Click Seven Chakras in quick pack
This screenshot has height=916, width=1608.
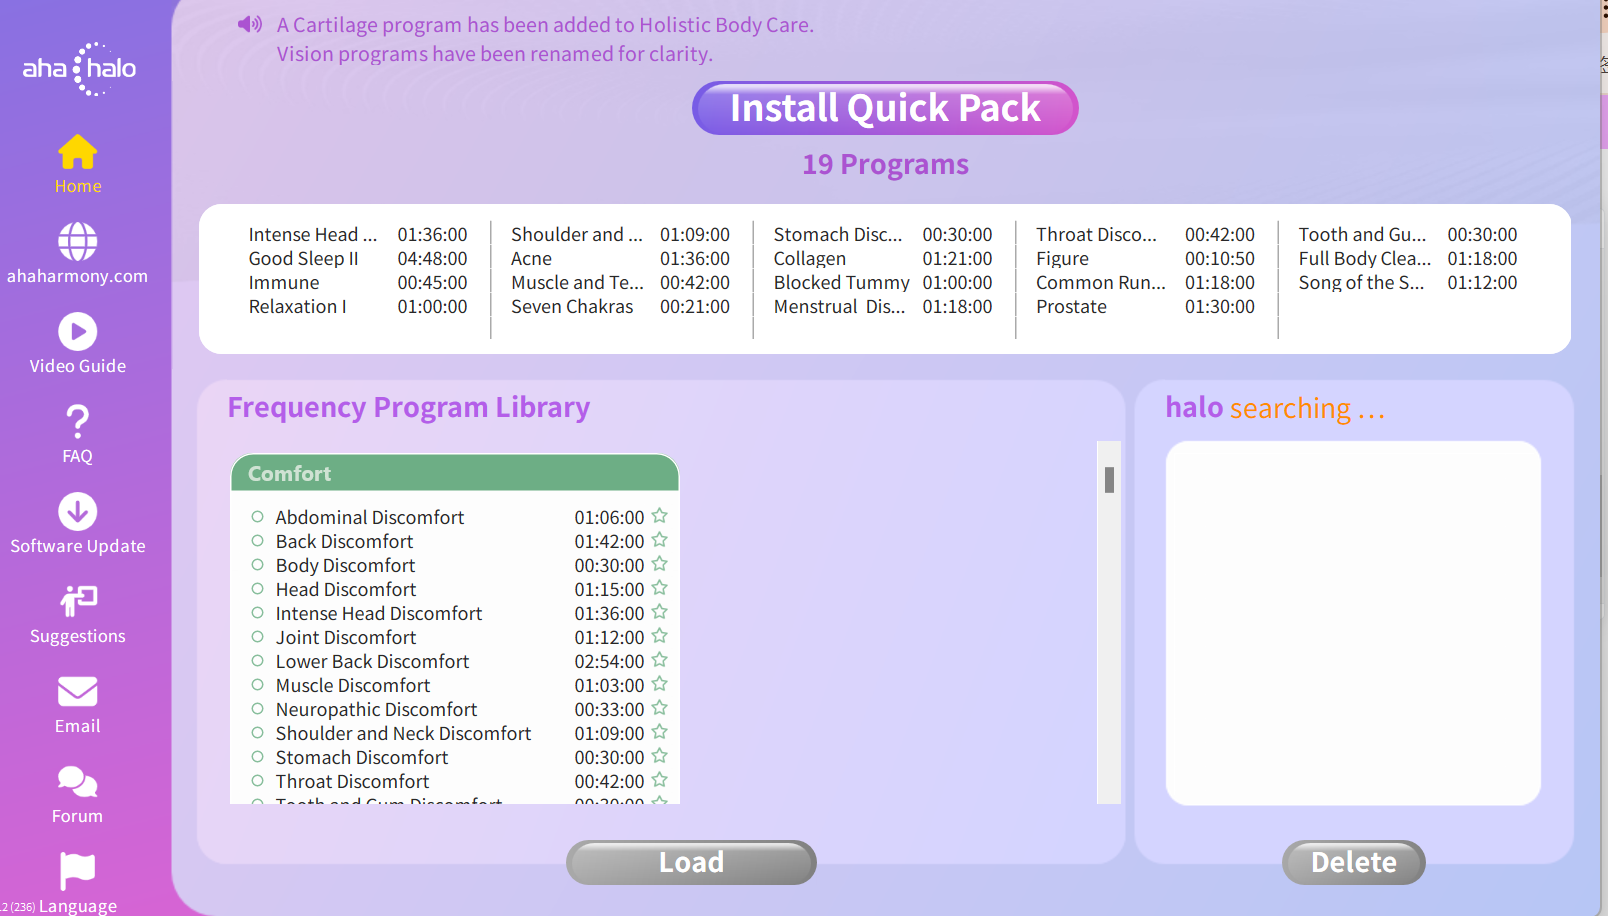point(572,307)
